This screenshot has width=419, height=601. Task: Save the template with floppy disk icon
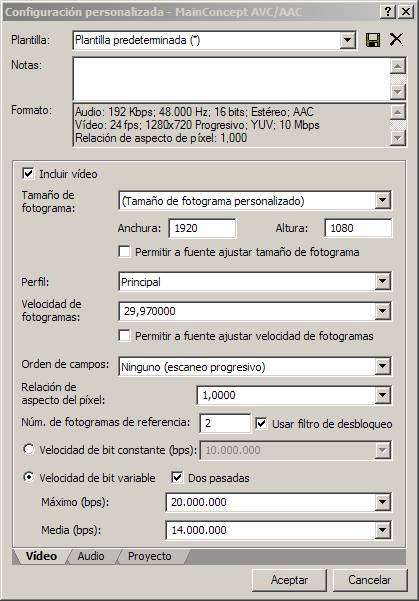(373, 40)
